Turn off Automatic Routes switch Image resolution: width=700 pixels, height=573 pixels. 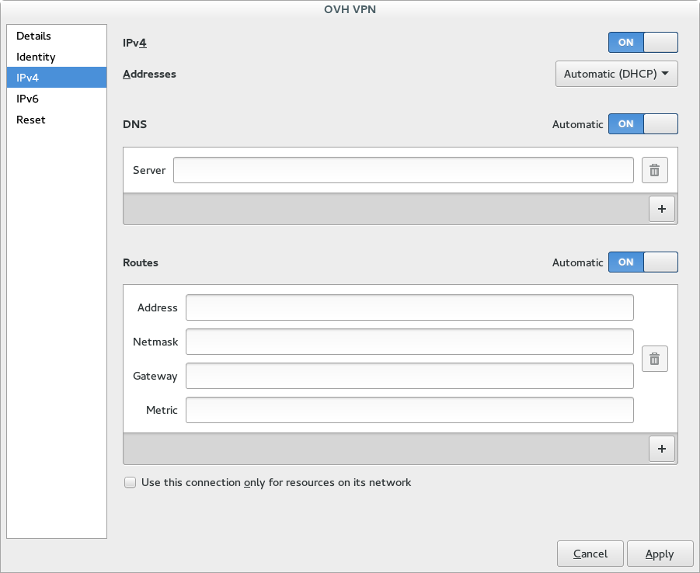coord(642,262)
